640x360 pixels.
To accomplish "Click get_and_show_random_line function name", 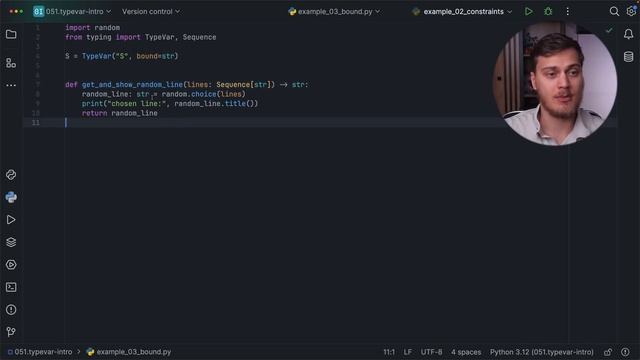I will coord(132,84).
